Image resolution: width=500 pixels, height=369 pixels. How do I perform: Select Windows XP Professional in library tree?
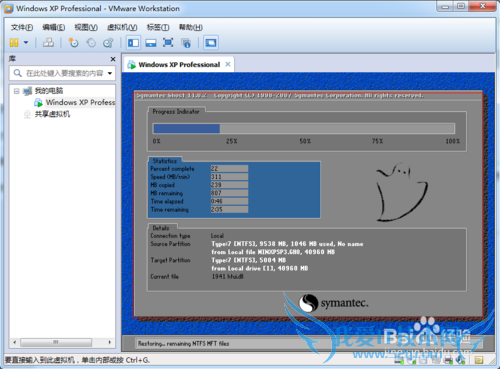(80, 102)
